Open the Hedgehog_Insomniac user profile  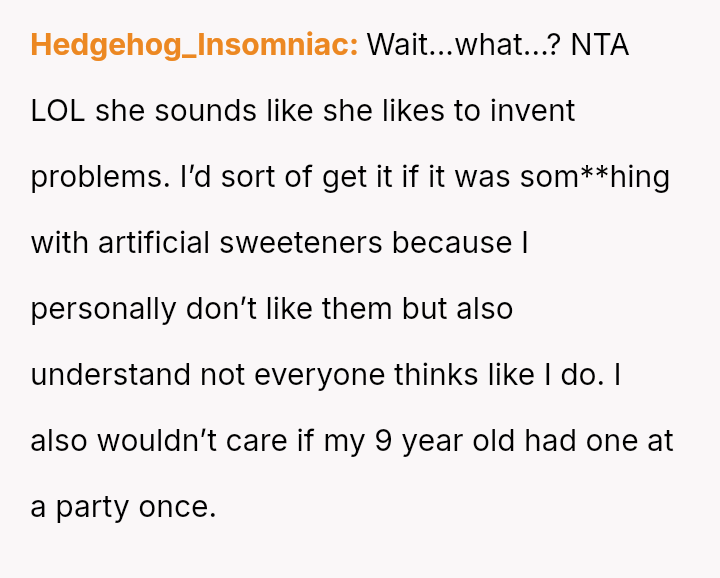tap(194, 45)
